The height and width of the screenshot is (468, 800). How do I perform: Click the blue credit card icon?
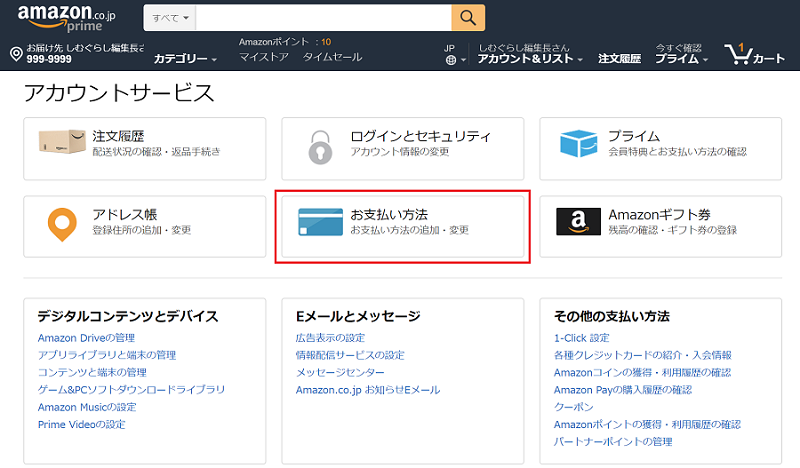click(320, 222)
